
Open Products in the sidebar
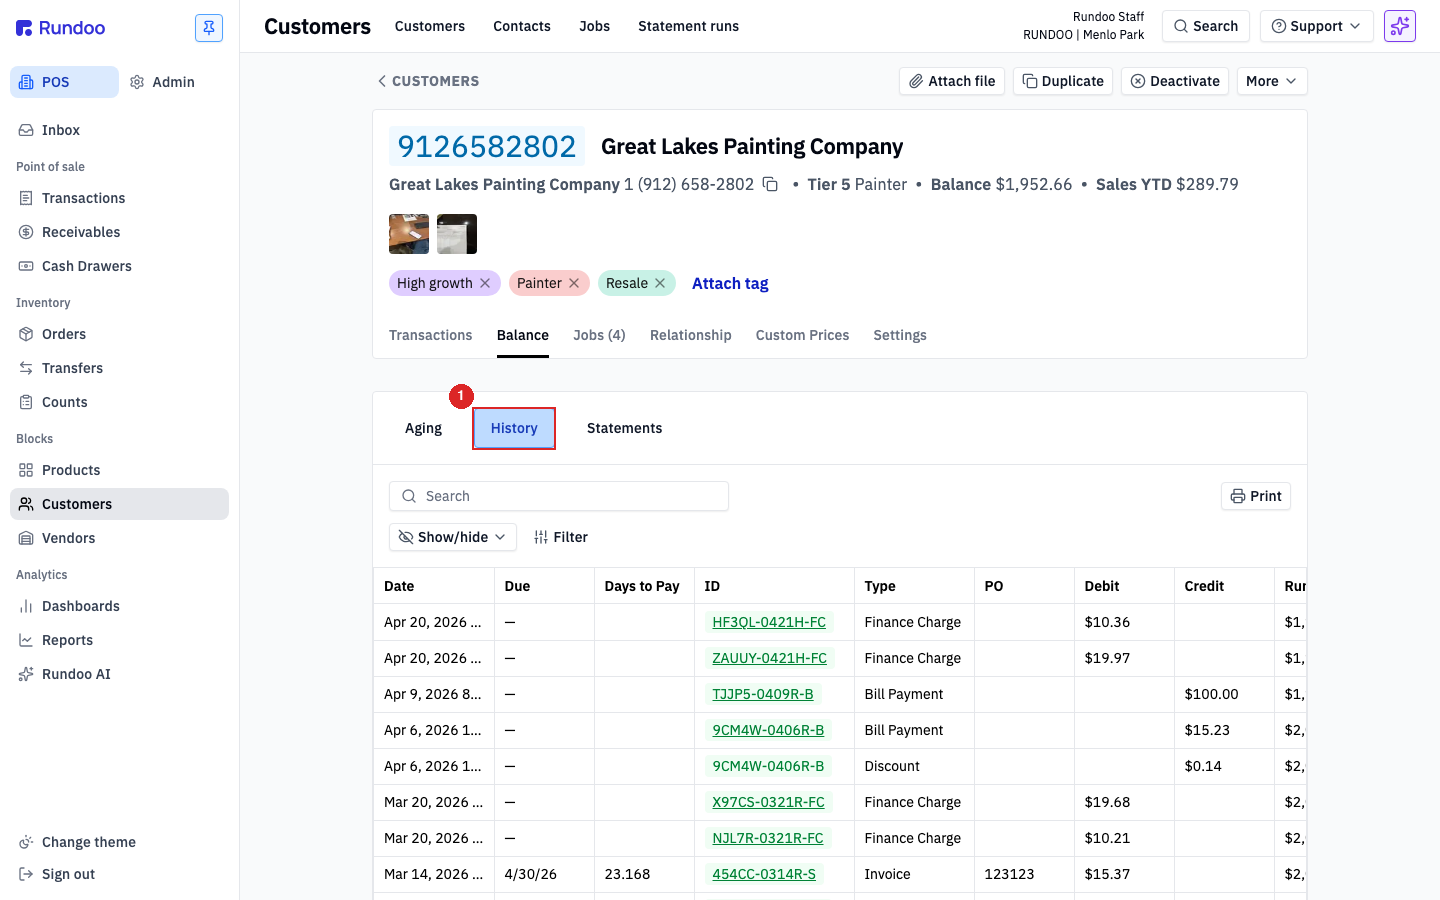[x=120, y=470]
